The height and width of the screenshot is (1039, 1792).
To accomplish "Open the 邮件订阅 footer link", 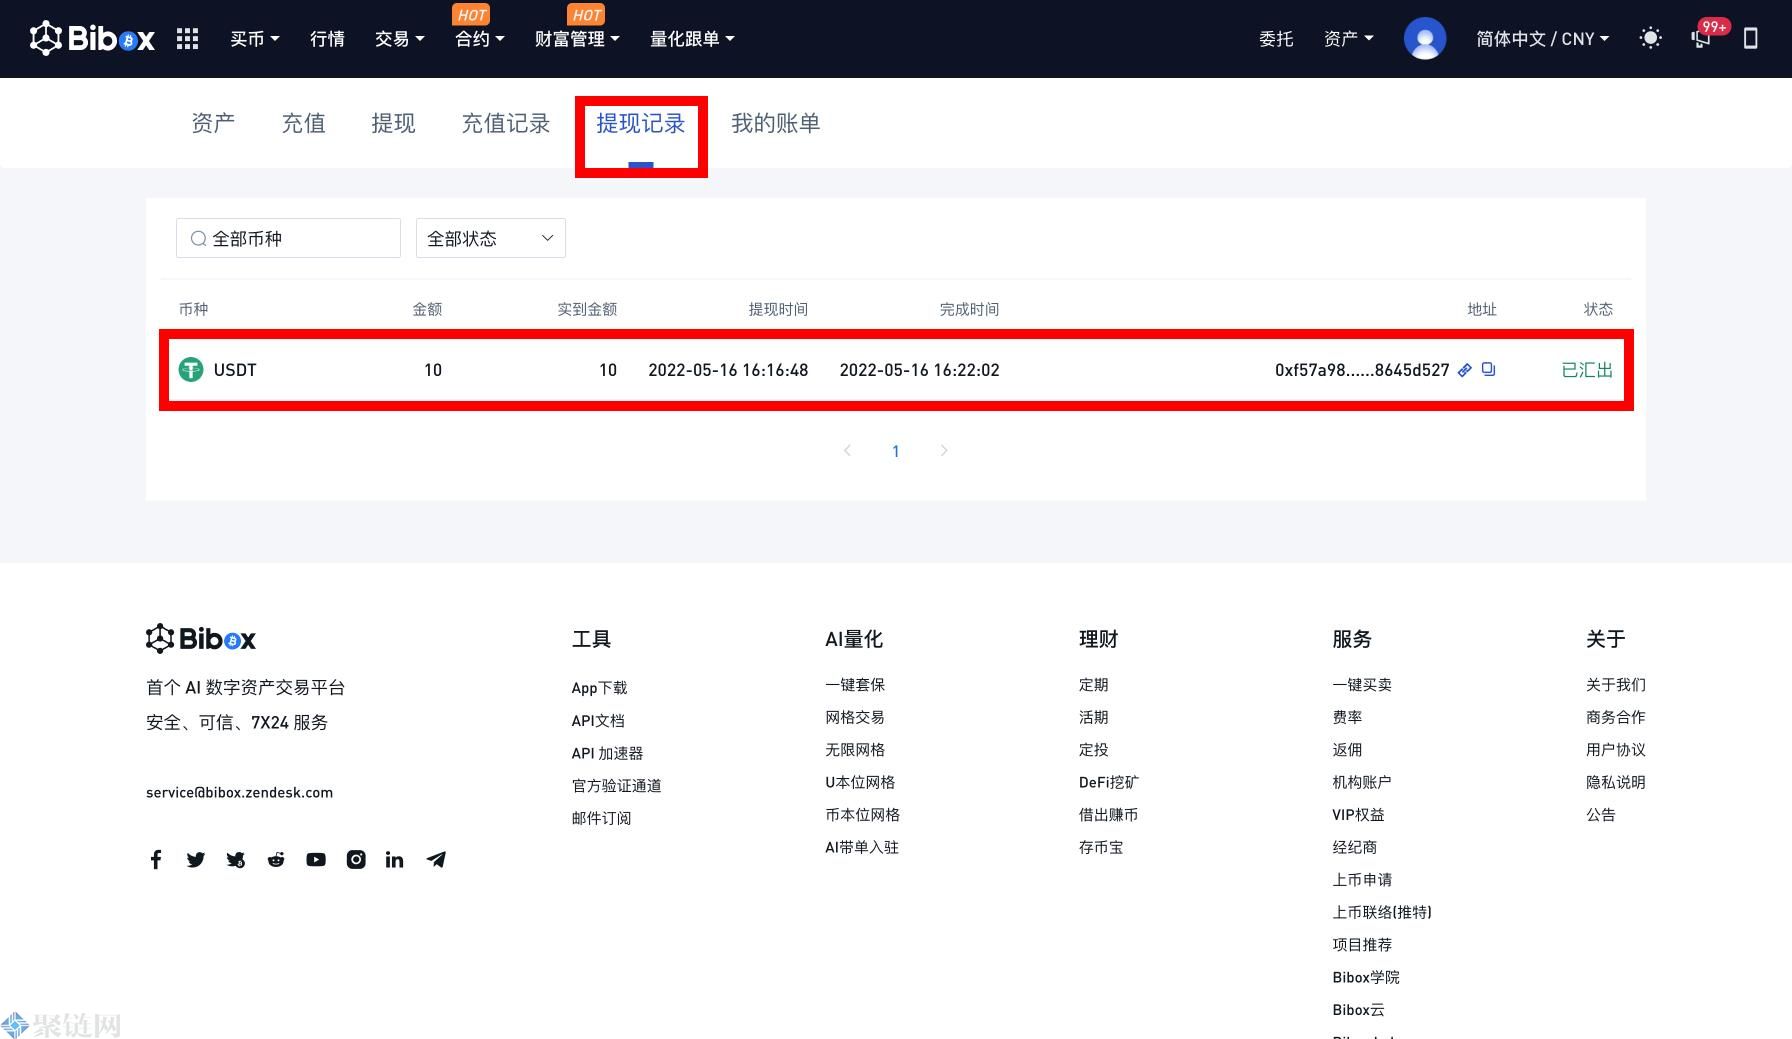I will coord(601,818).
